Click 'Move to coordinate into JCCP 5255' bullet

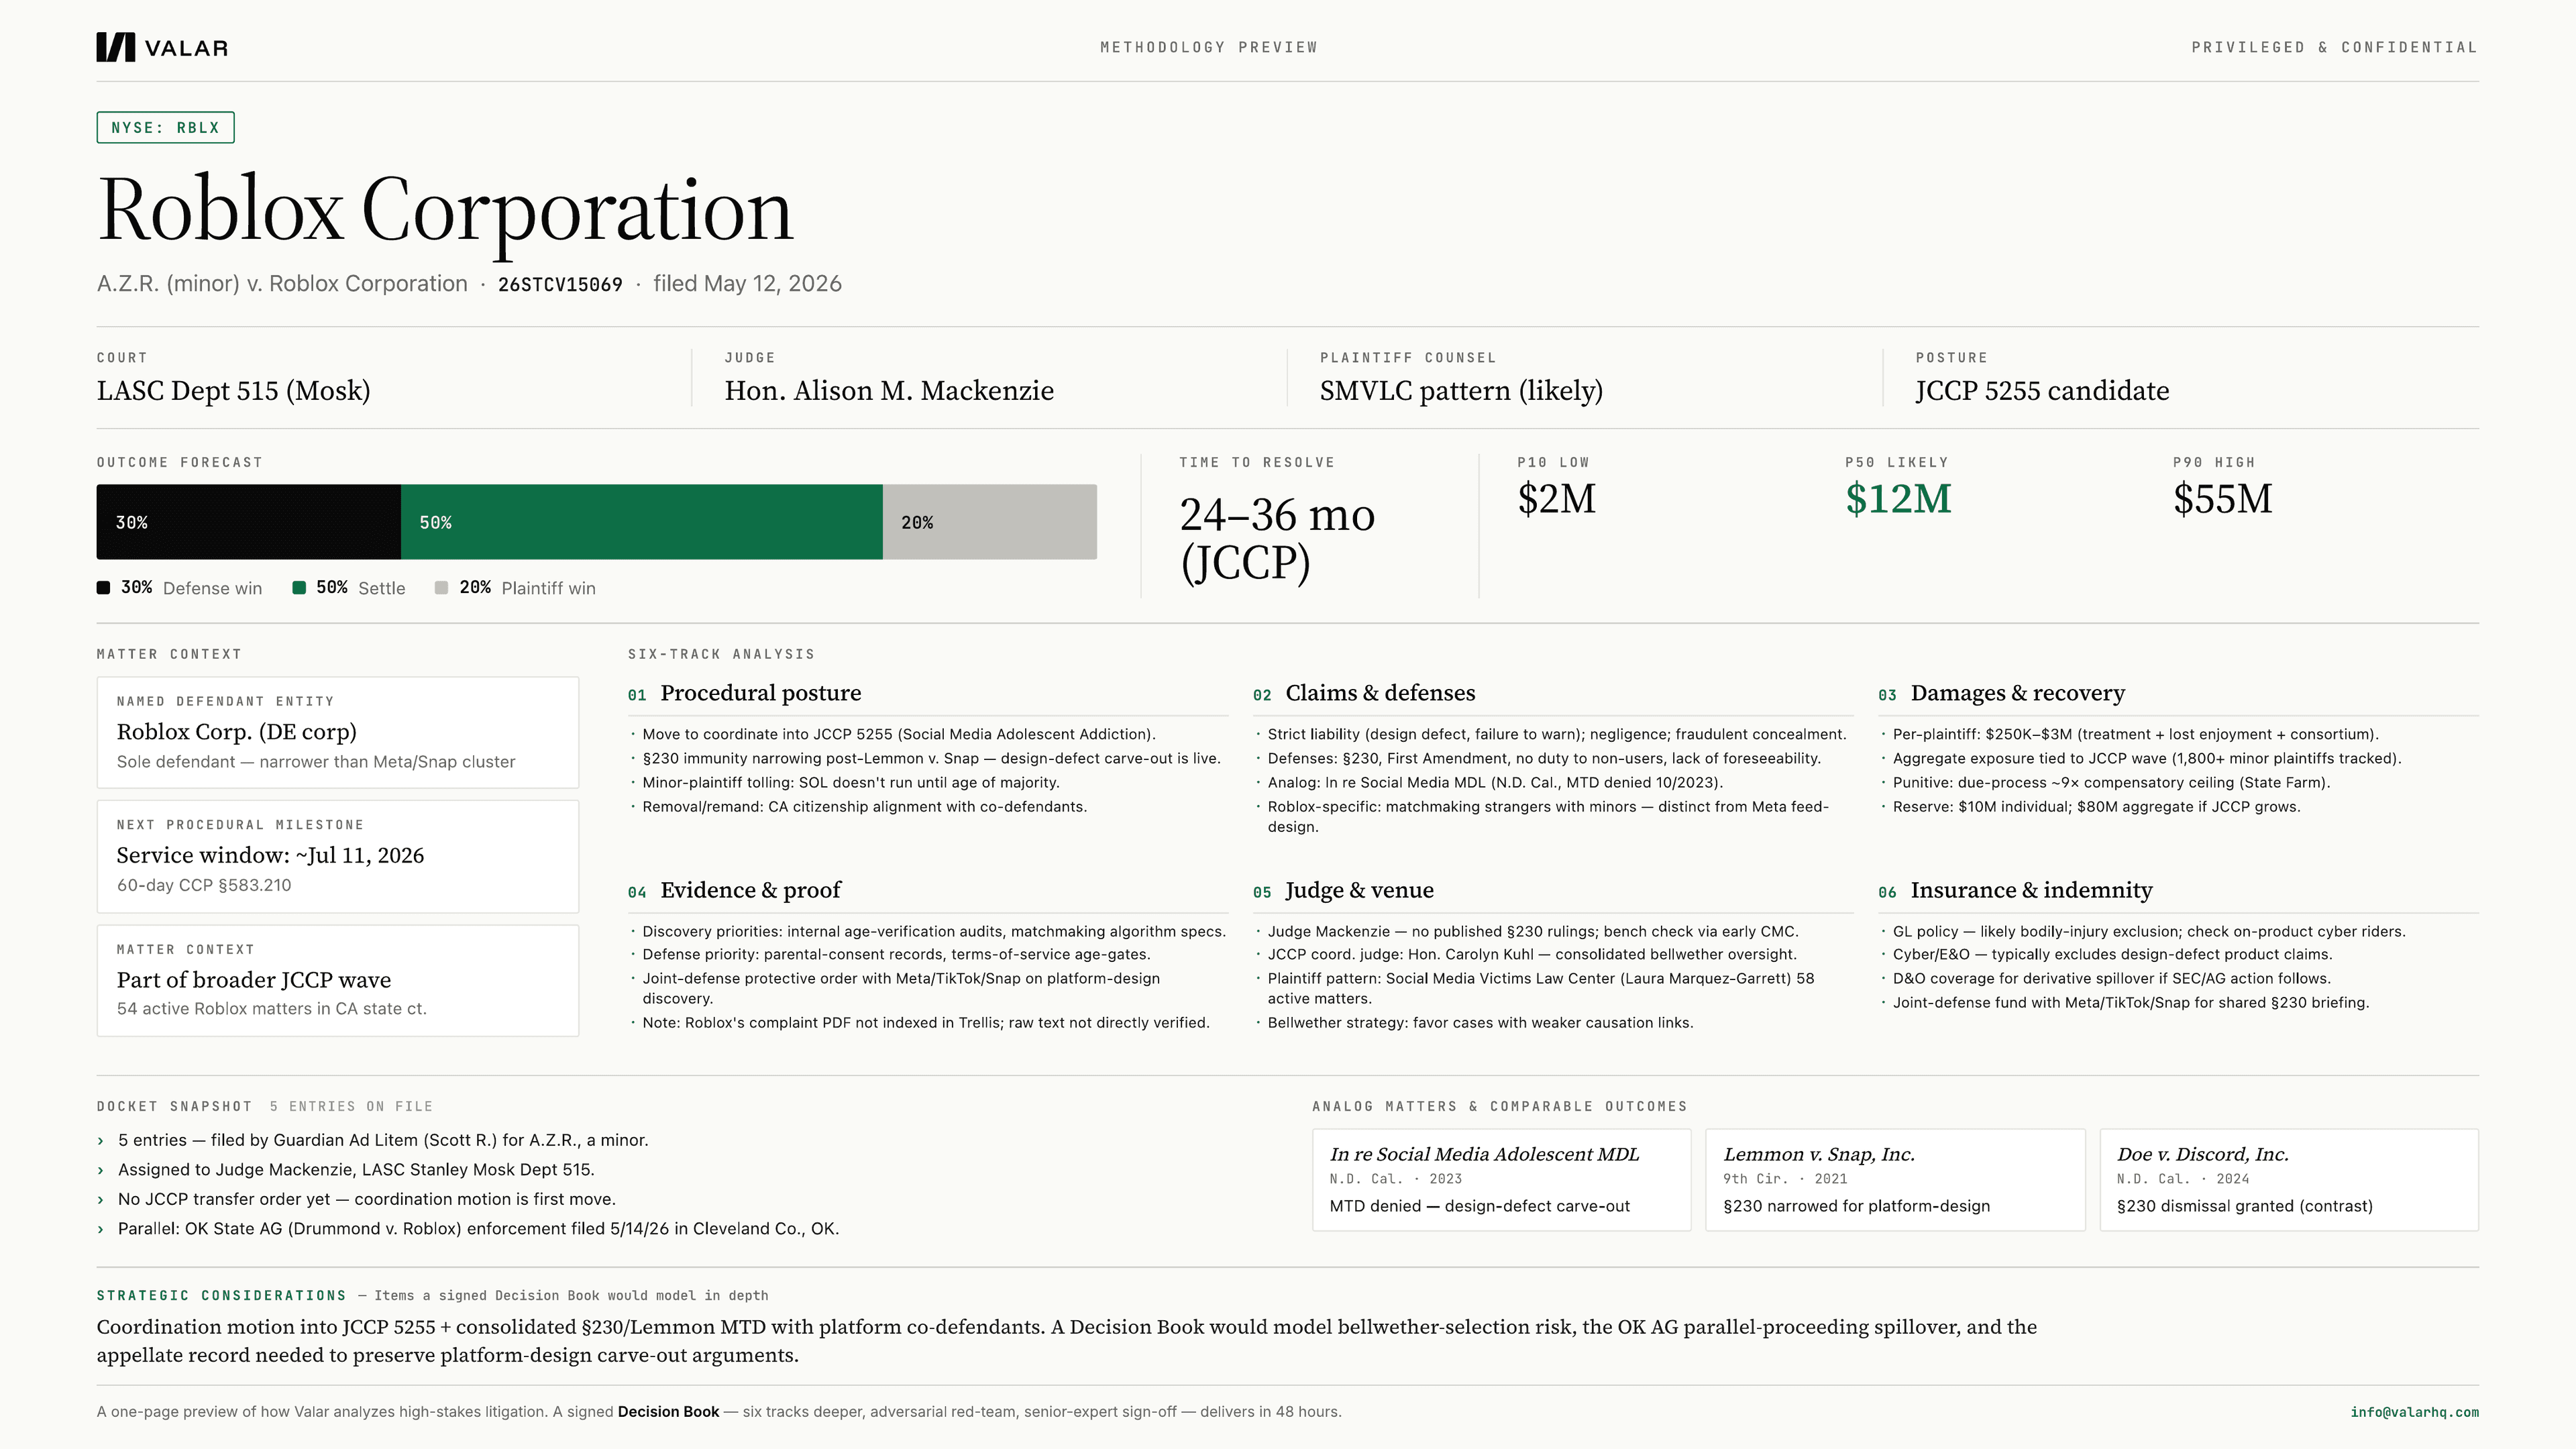click(898, 734)
